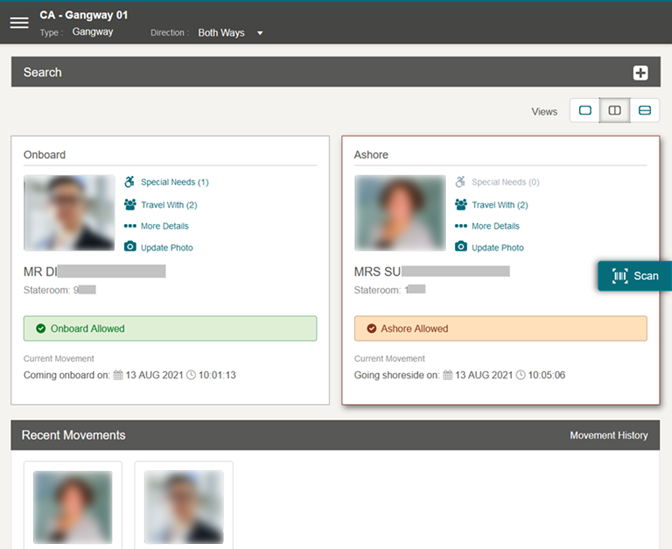Click camera icon in Ashore card
Viewport: 672px width, 549px height.
[461, 246]
